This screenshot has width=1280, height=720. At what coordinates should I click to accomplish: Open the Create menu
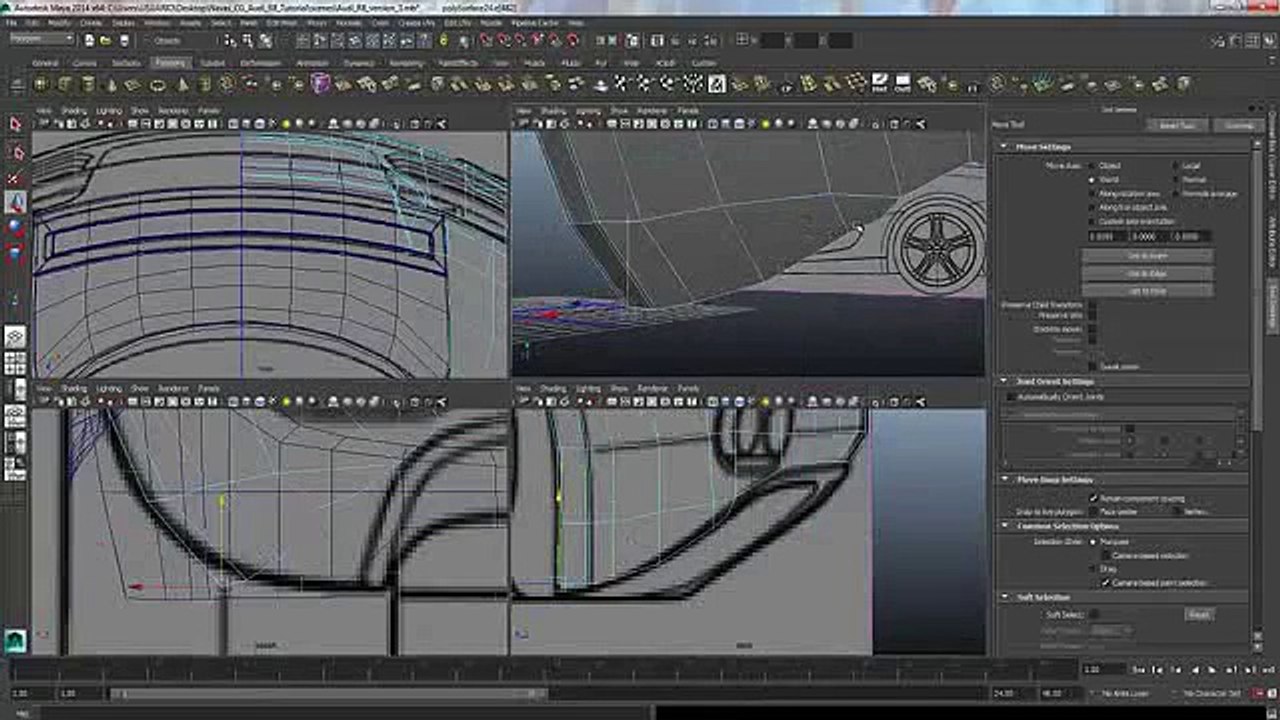(91, 22)
